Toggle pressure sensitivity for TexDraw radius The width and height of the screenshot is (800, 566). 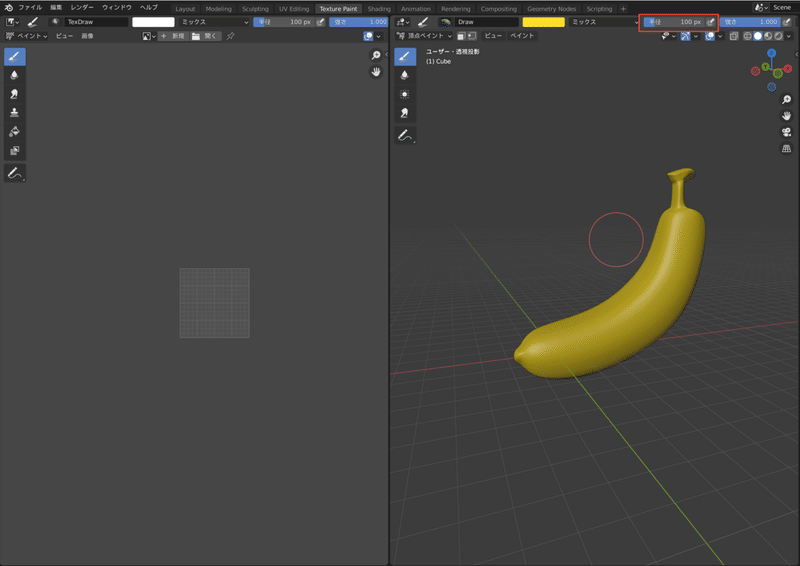[x=320, y=22]
